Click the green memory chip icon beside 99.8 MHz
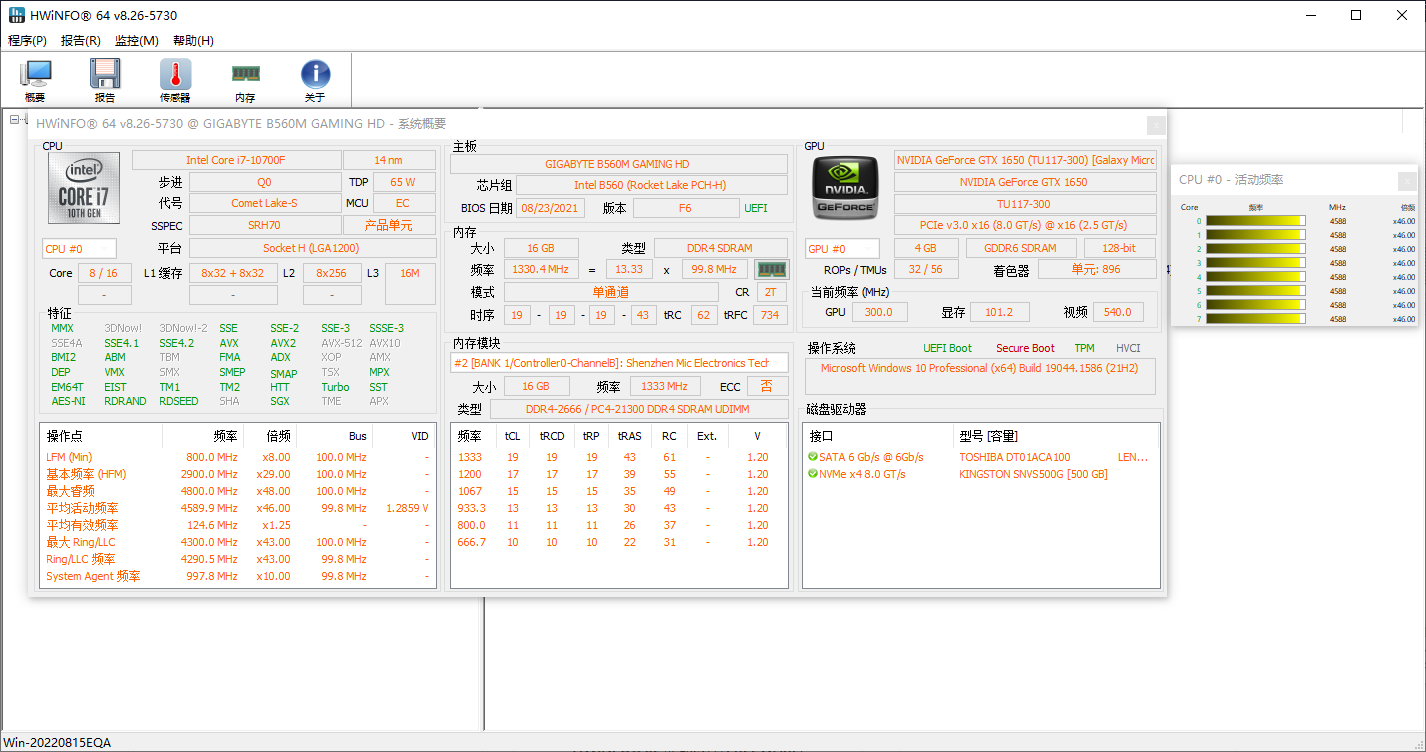The height and width of the screenshot is (752, 1426). coord(771,269)
